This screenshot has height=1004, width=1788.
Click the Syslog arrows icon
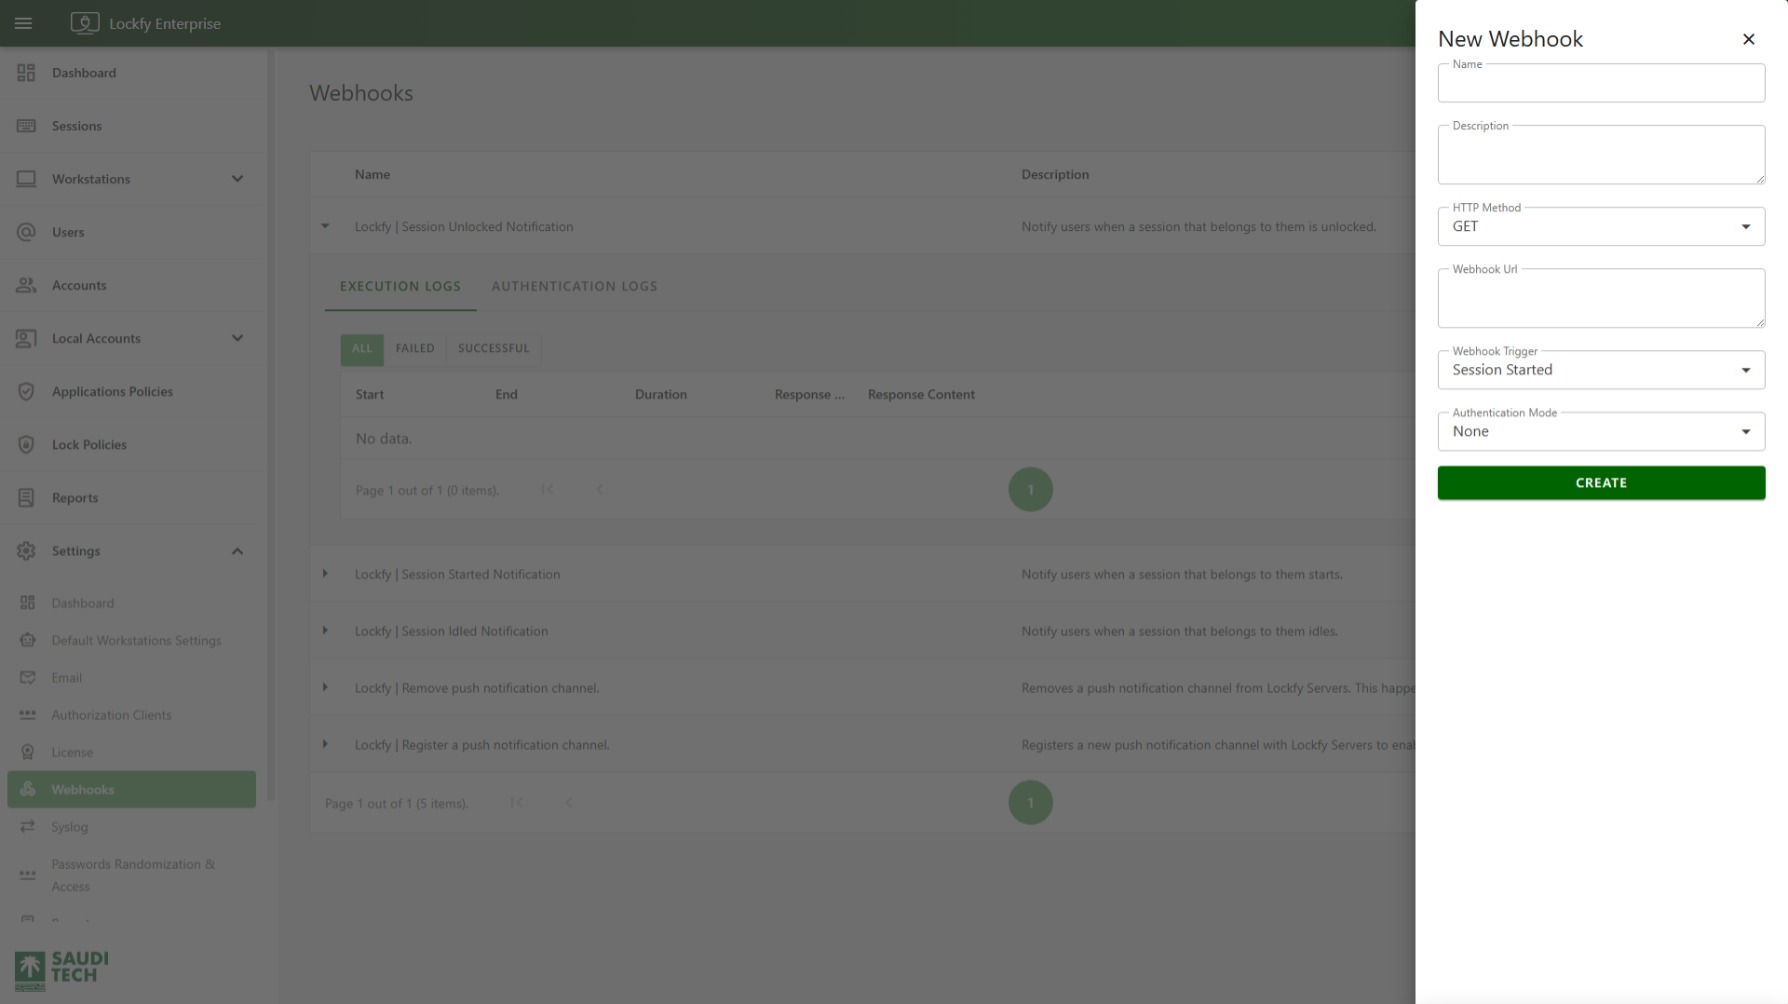(x=27, y=827)
